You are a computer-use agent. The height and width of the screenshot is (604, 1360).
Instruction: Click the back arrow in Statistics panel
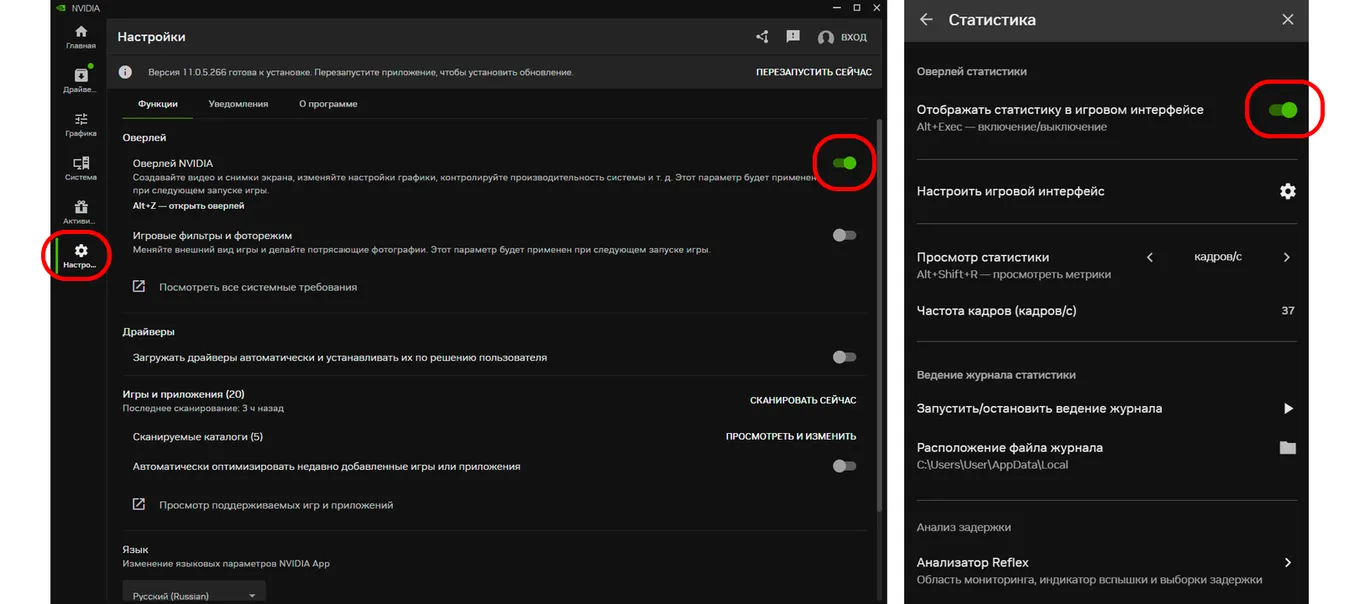pos(926,19)
